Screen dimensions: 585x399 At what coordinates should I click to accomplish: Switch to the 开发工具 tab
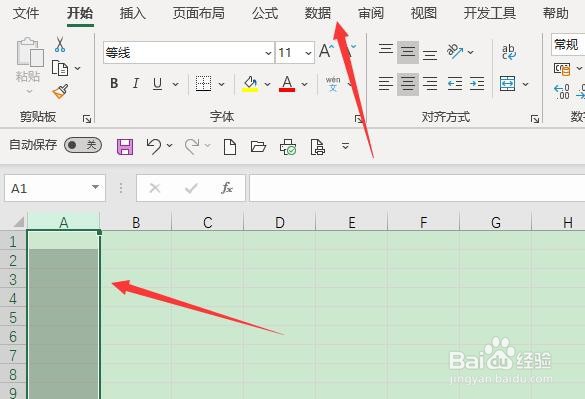490,14
